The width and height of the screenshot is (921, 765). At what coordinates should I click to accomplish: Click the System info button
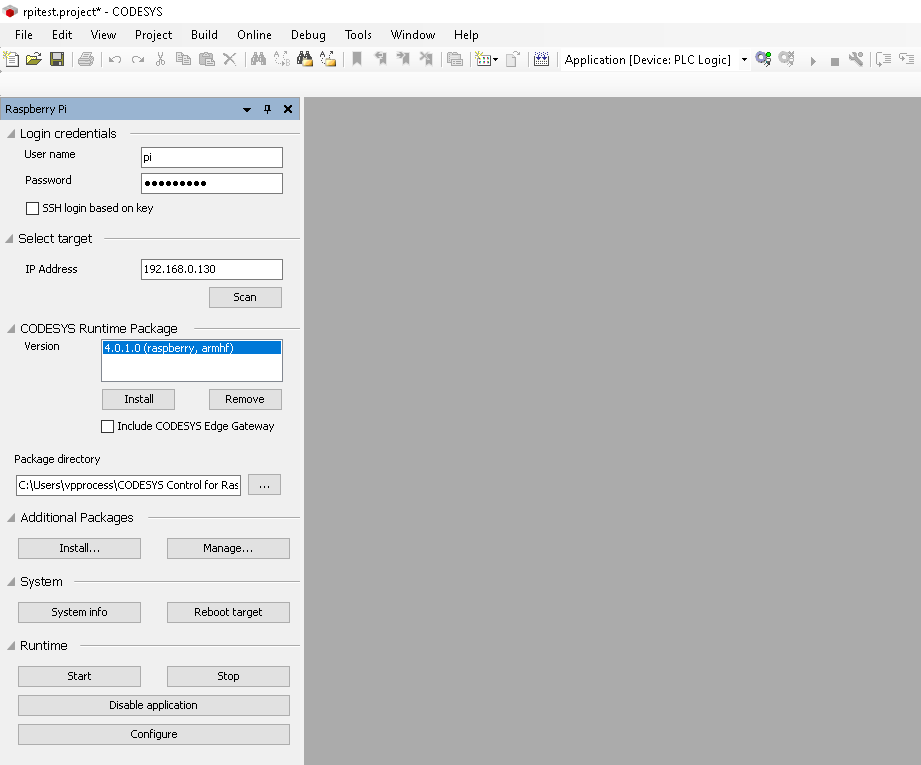79,612
